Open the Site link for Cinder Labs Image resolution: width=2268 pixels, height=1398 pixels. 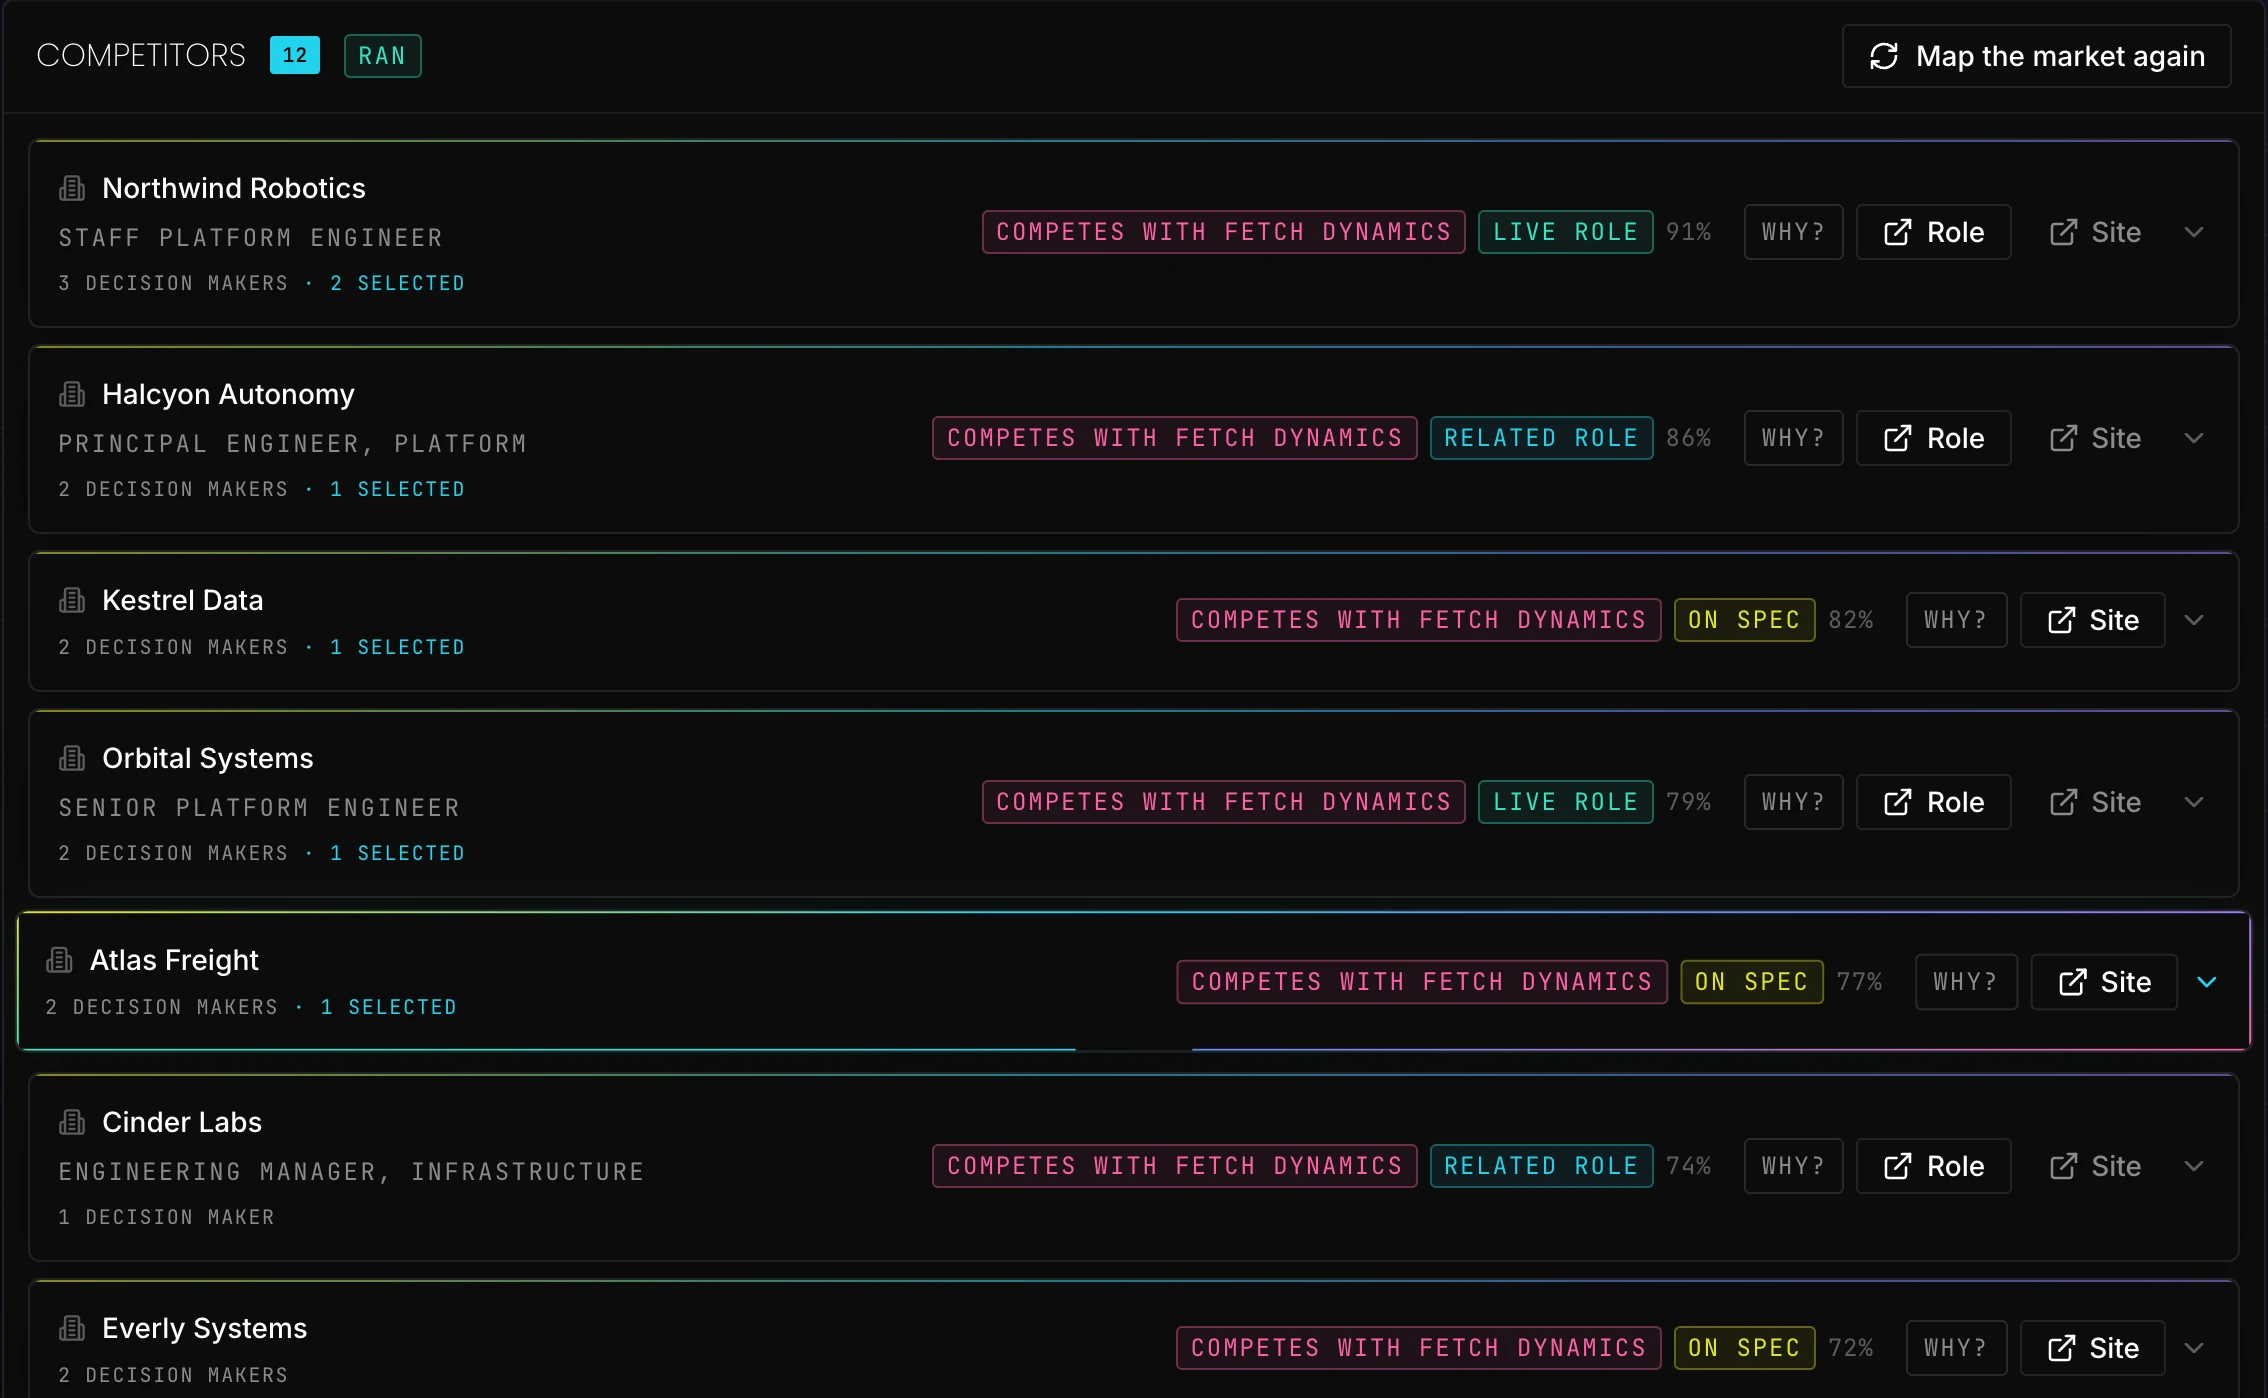[2095, 1166]
